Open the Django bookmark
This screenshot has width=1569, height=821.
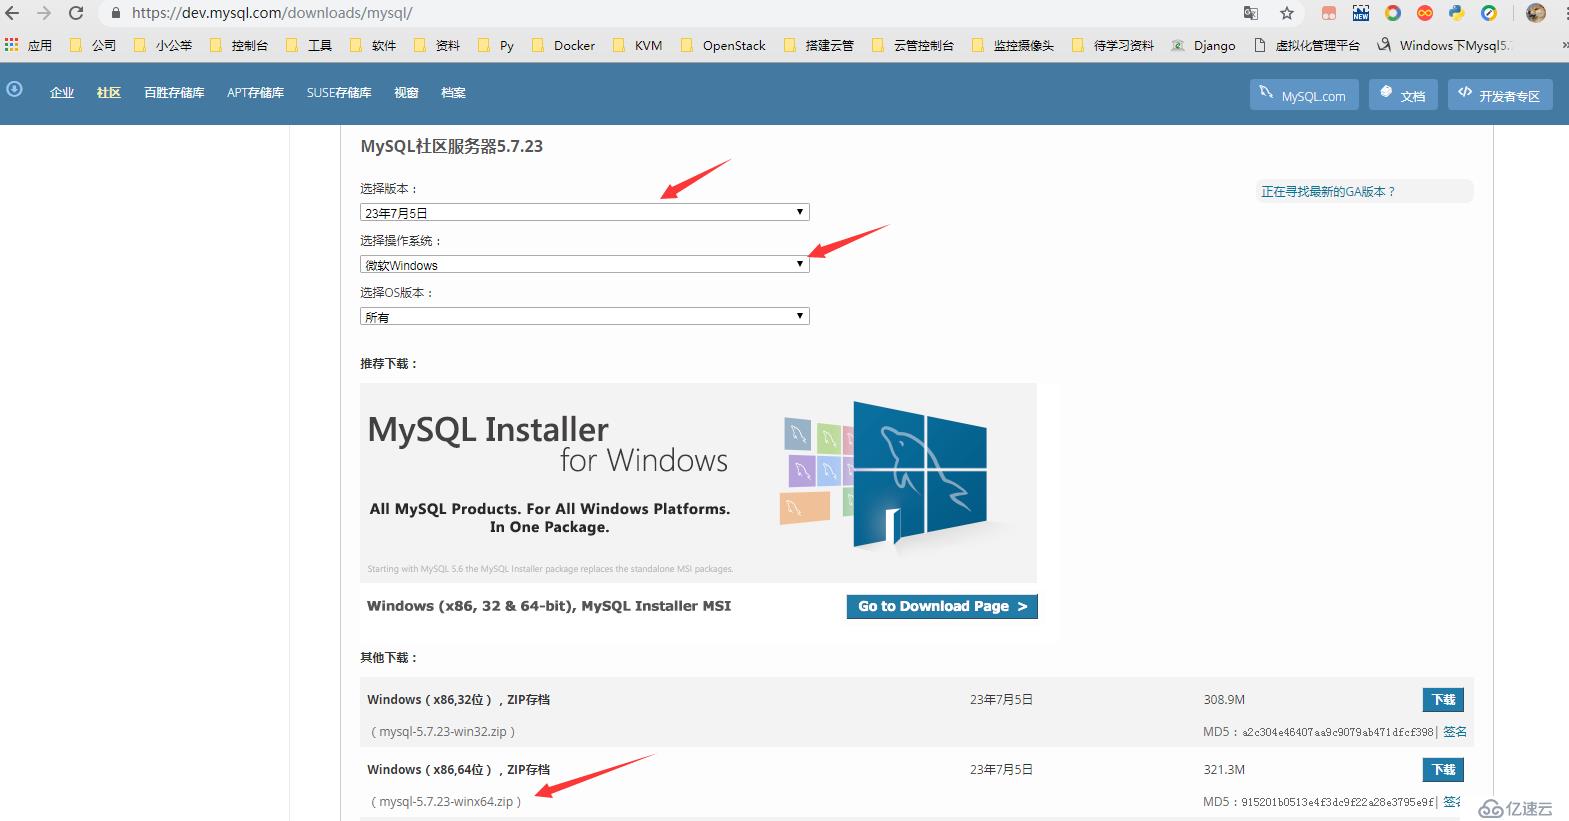[x=1204, y=45]
